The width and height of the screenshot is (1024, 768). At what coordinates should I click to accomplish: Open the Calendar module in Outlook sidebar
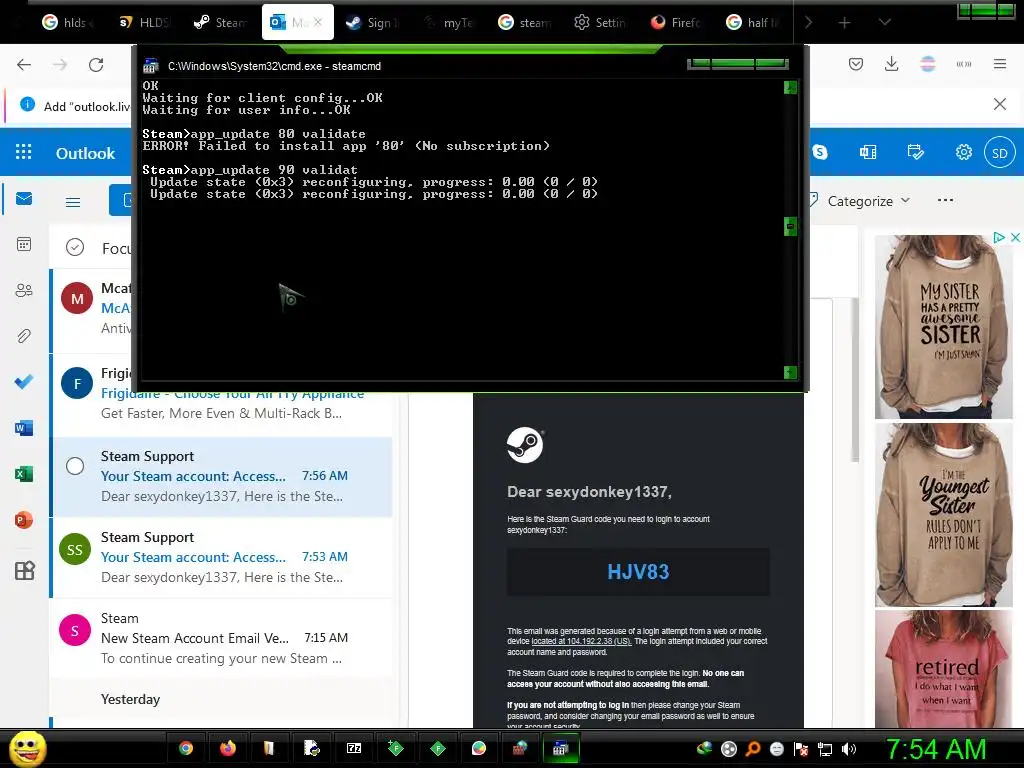(x=24, y=244)
